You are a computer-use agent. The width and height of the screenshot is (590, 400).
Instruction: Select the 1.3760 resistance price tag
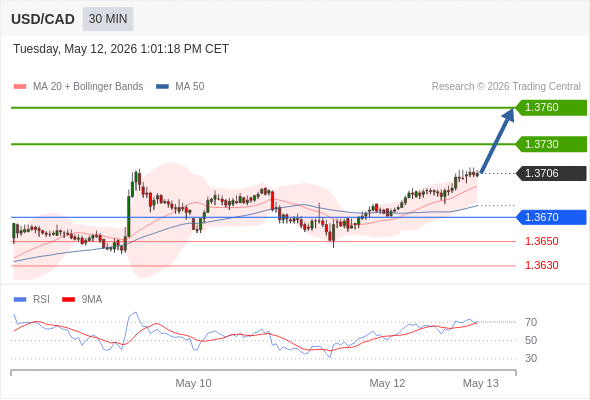pyautogui.click(x=551, y=108)
